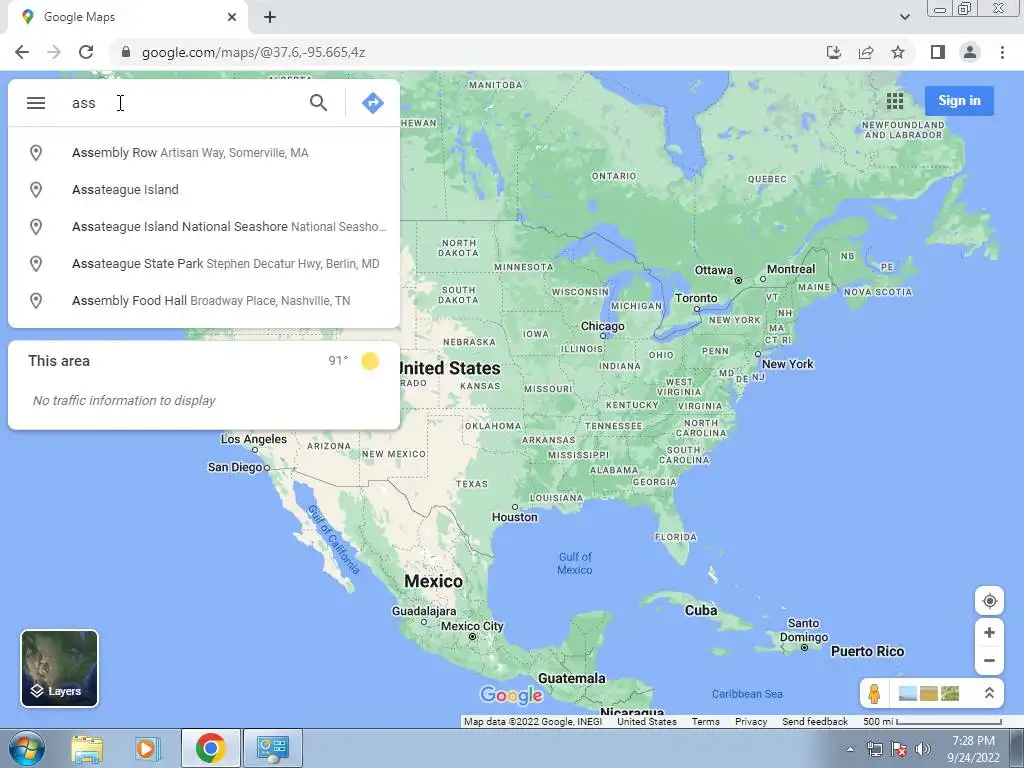Click in the search box containing 'ass'
Viewport: 1024px width, 768px height.
[x=183, y=103]
